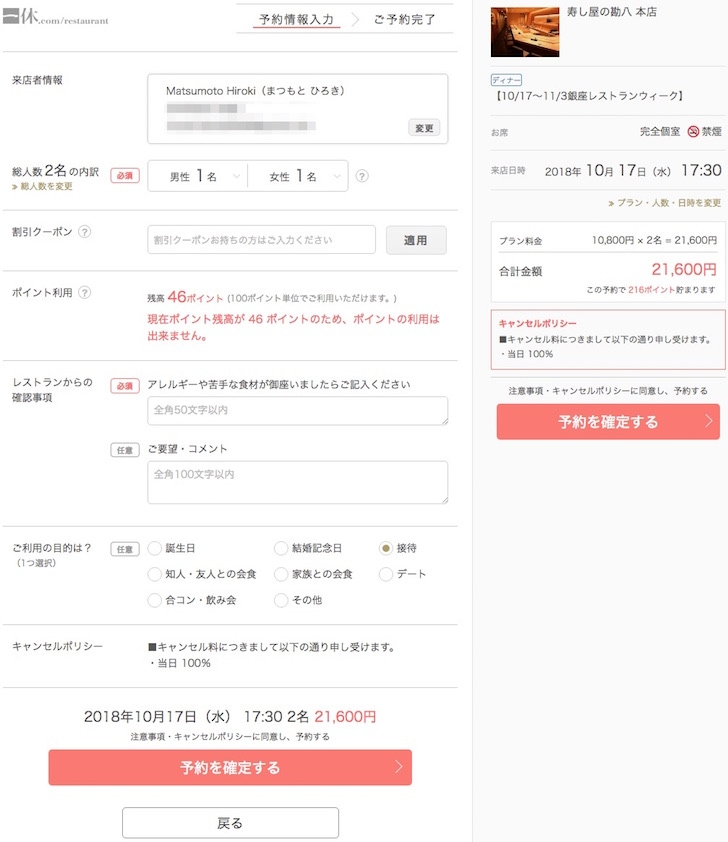
Task: Select the 家族との会食 option
Action: point(281,574)
